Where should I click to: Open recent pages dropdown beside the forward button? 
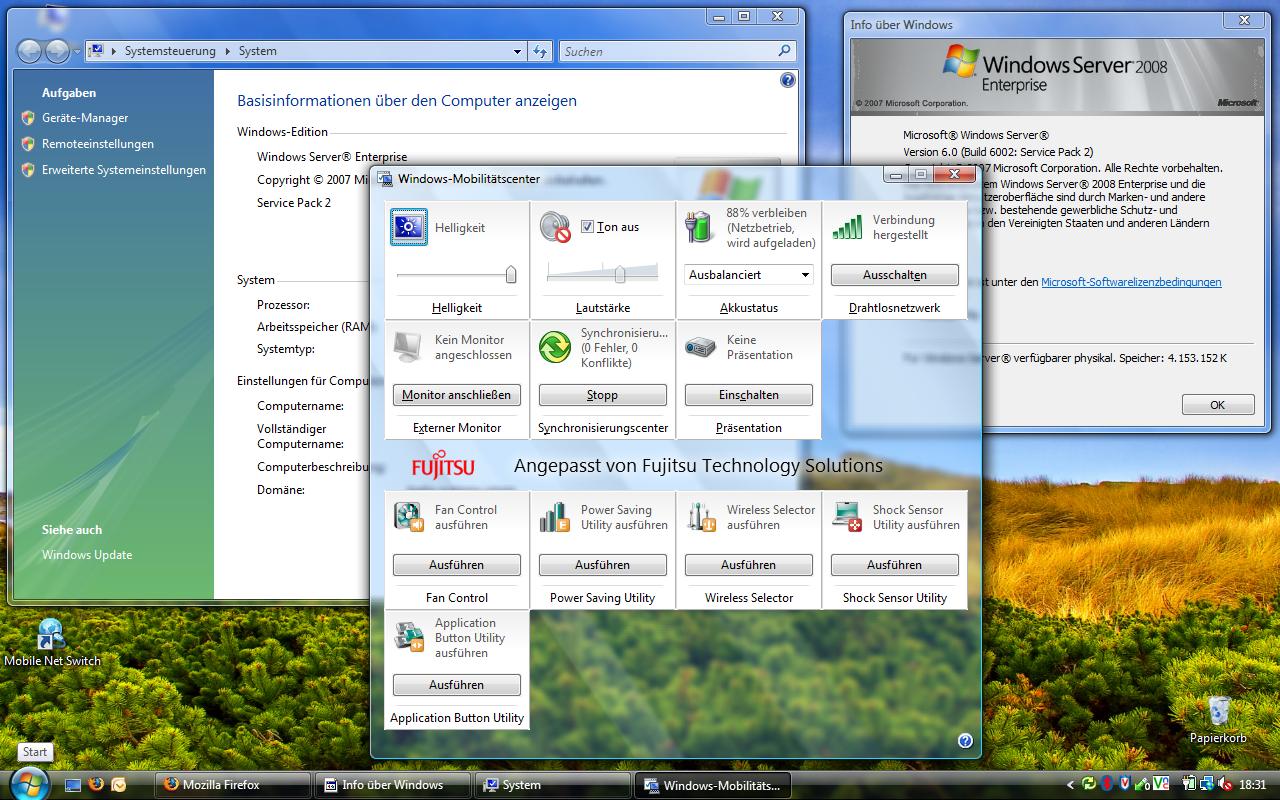point(78,51)
